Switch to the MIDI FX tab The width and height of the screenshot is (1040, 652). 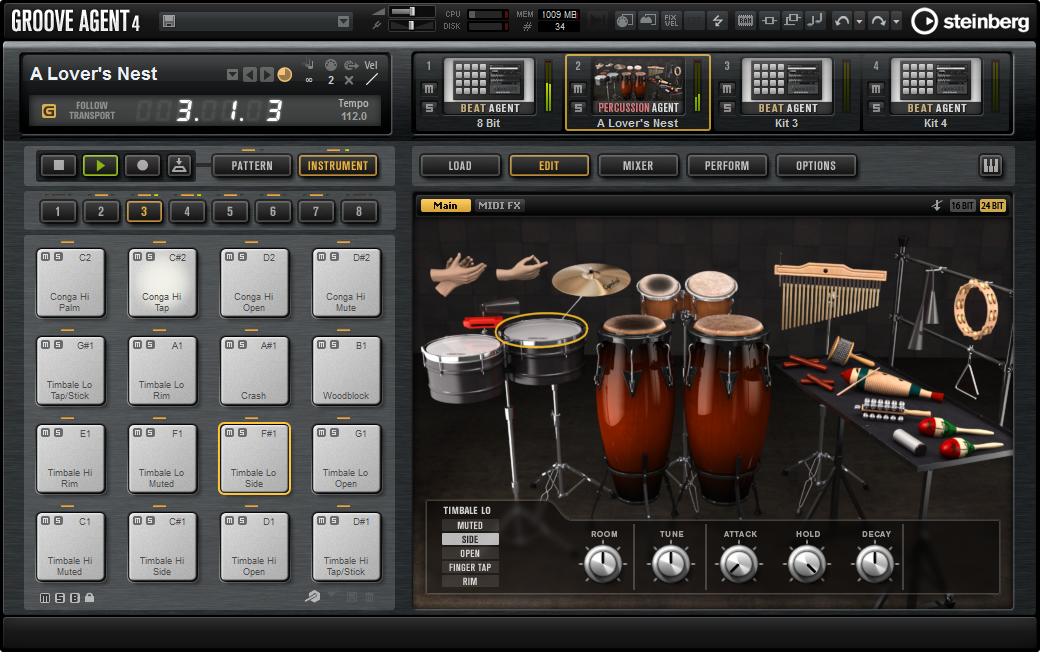pos(499,206)
